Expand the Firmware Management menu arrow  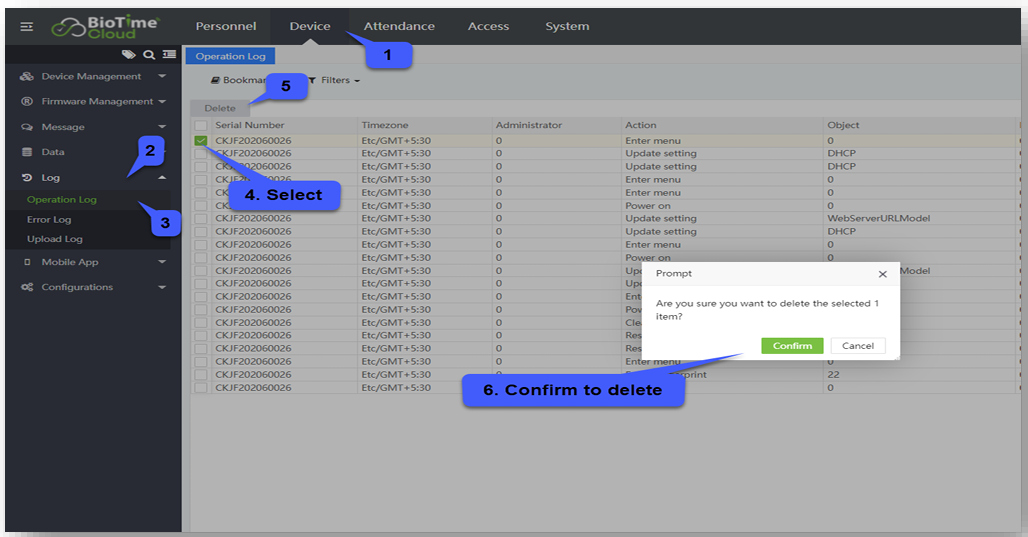pyautogui.click(x=162, y=102)
